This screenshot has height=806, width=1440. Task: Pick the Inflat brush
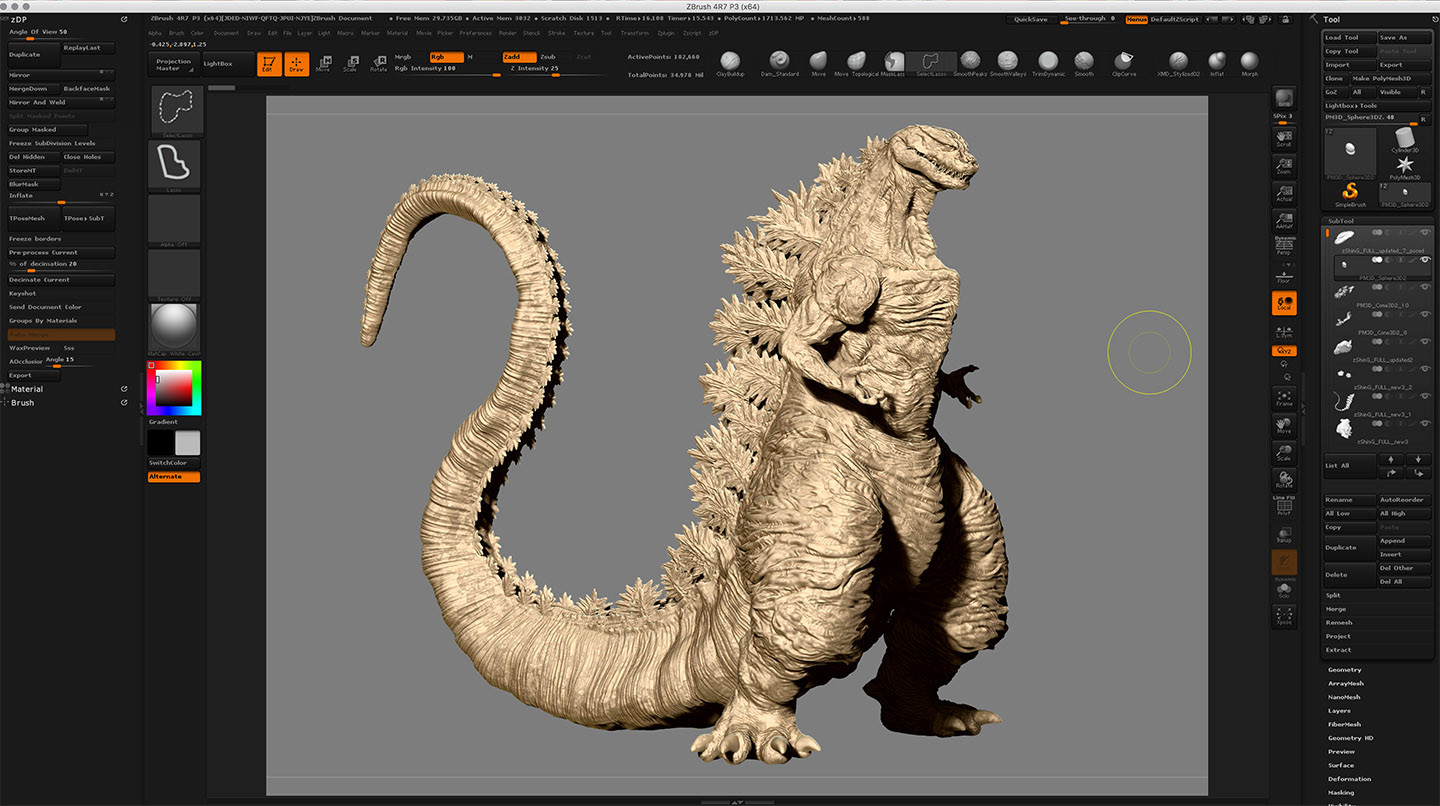pyautogui.click(x=1217, y=63)
